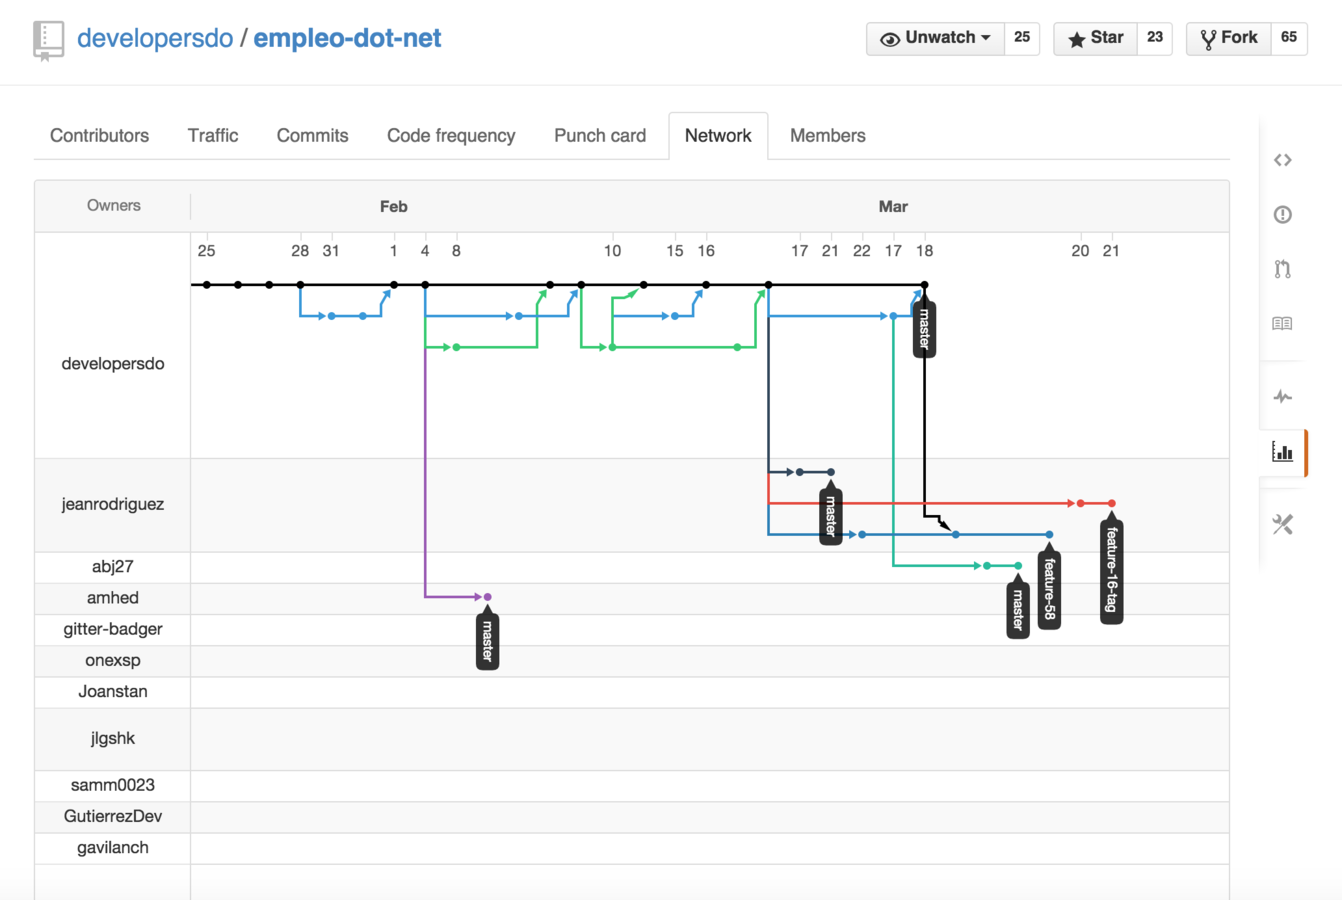Select the amhed owner row
This screenshot has height=900, width=1342.
click(x=113, y=598)
